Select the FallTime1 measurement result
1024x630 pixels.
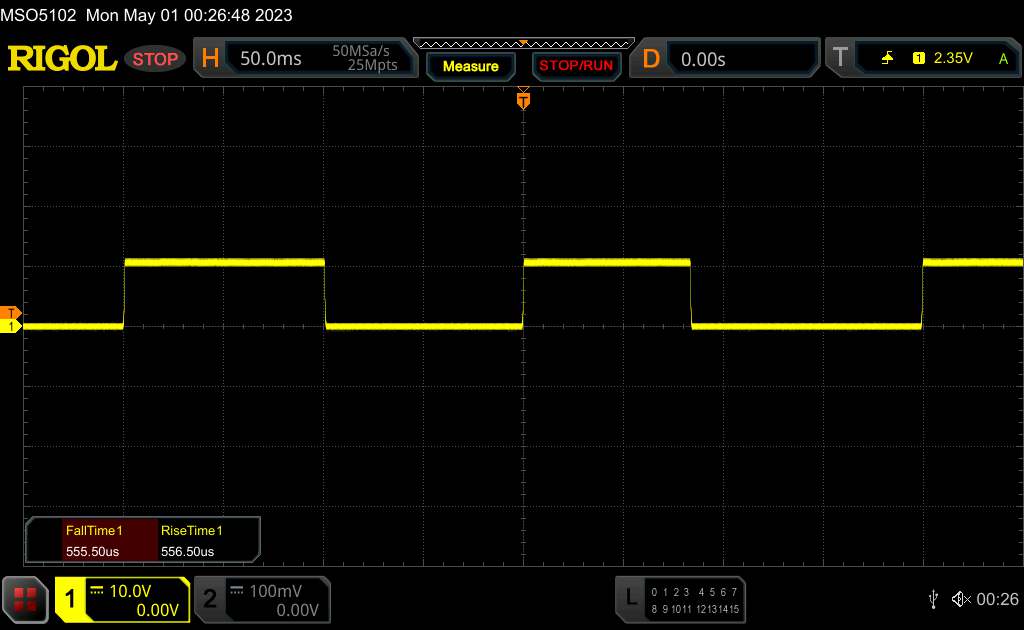[x=93, y=541]
